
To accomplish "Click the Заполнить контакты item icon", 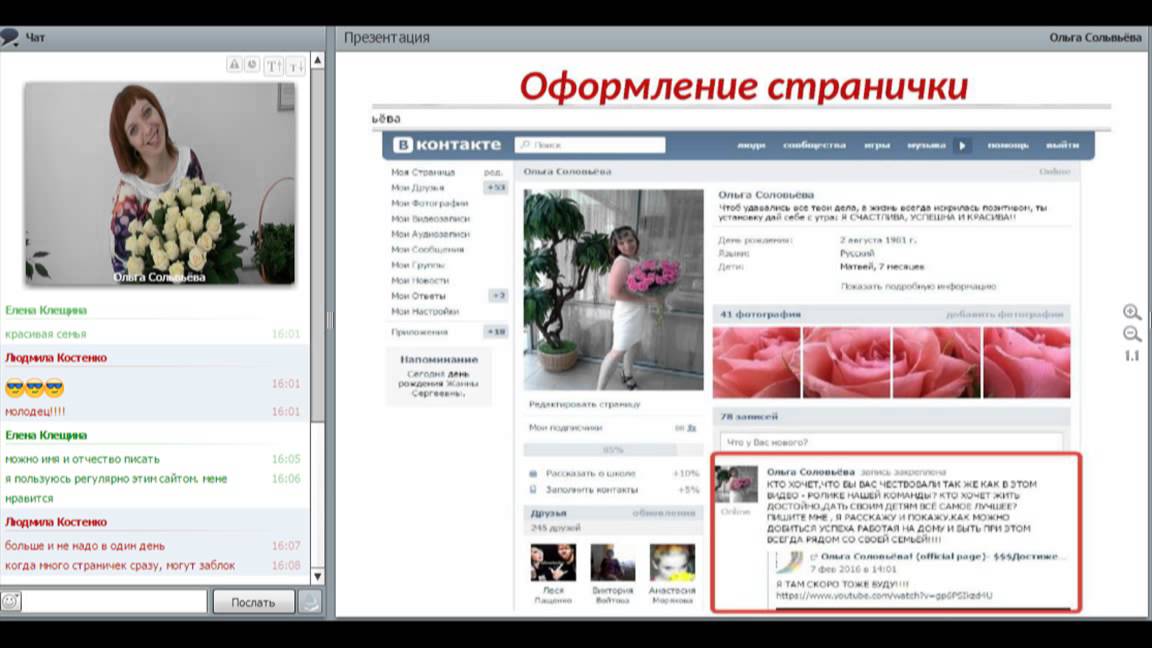I will coord(533,489).
